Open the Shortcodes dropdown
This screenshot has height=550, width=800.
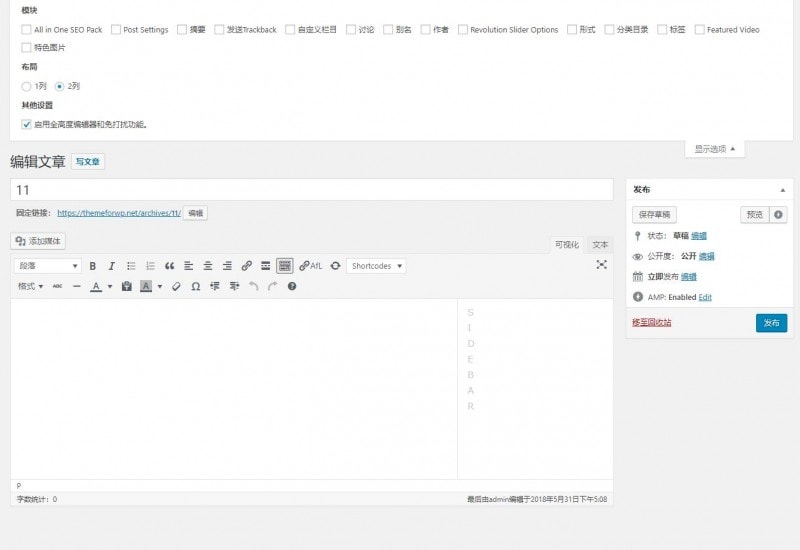tap(376, 266)
